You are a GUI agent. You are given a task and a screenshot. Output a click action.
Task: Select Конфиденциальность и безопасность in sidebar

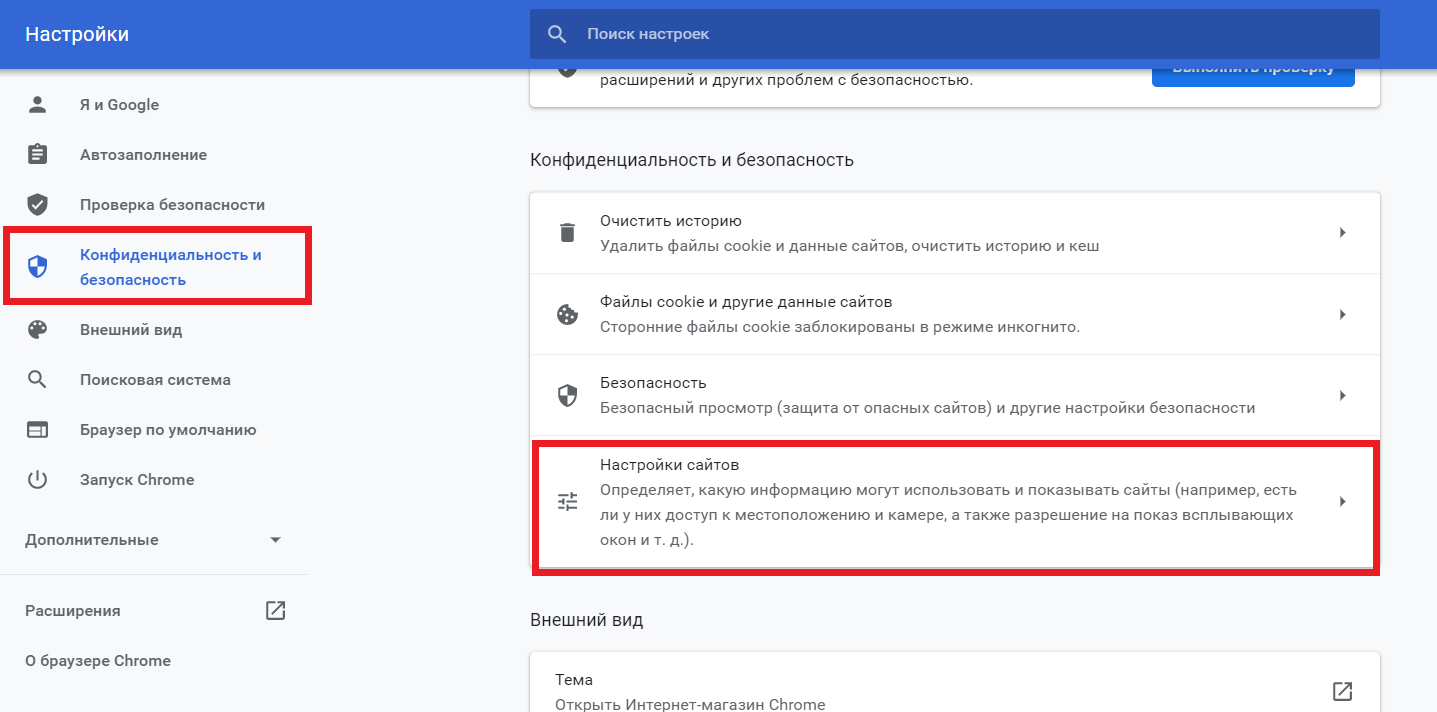[x=170, y=267]
